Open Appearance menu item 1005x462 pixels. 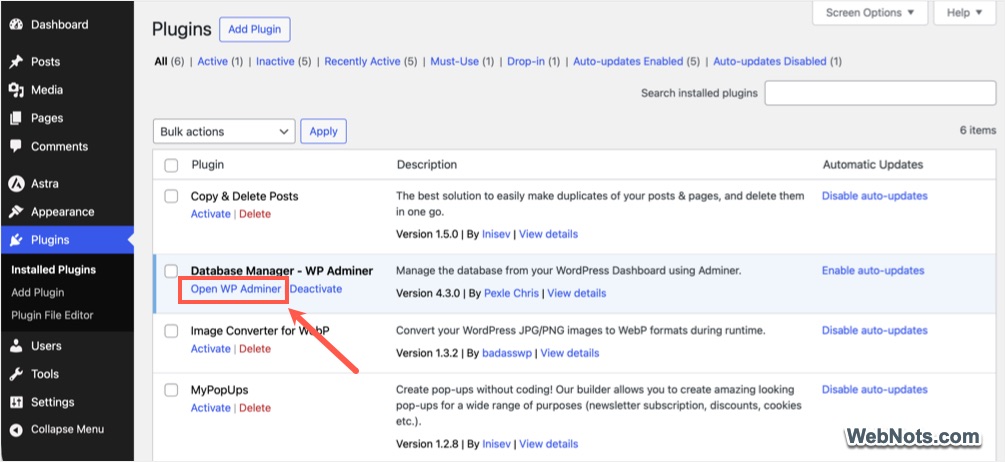[63, 212]
